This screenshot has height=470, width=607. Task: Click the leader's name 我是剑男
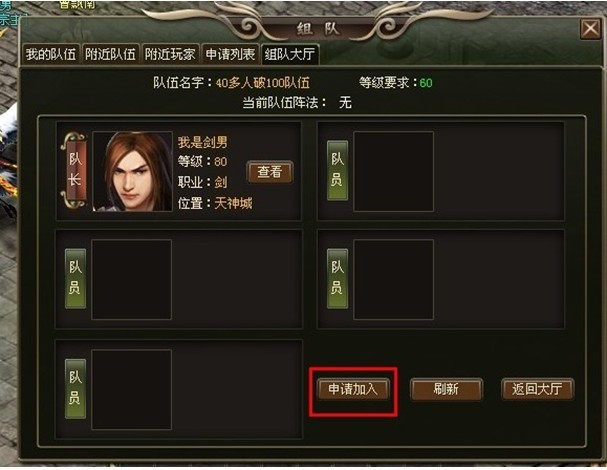tap(203, 142)
